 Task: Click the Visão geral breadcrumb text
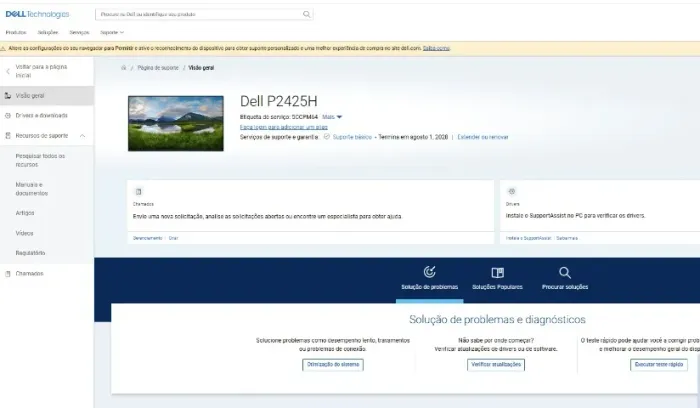pyautogui.click(x=201, y=68)
